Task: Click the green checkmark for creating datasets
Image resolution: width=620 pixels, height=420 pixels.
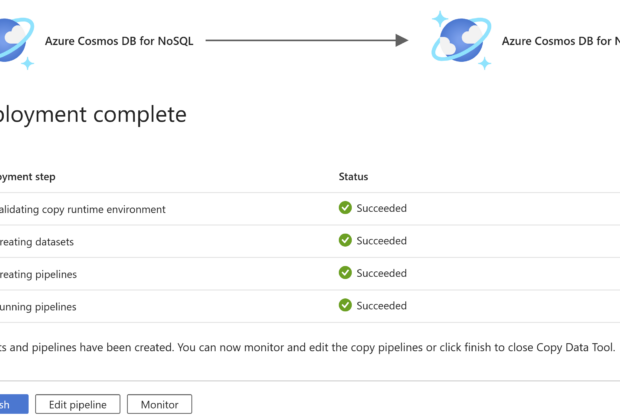Action: pos(345,240)
